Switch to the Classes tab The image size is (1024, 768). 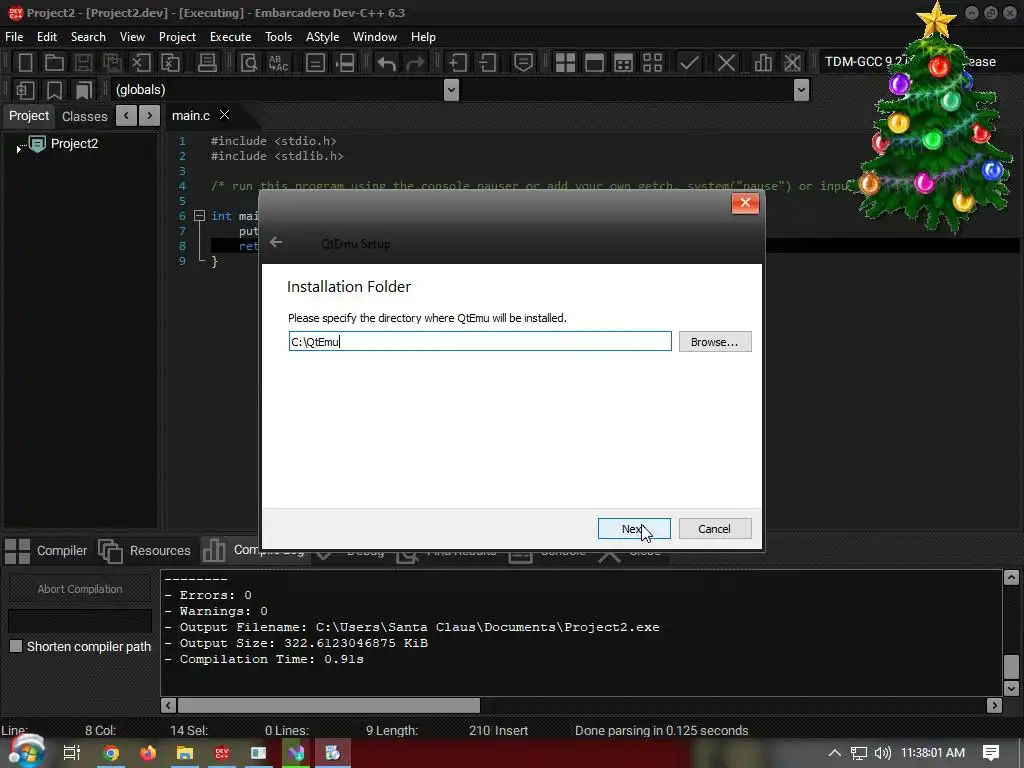pyautogui.click(x=85, y=116)
